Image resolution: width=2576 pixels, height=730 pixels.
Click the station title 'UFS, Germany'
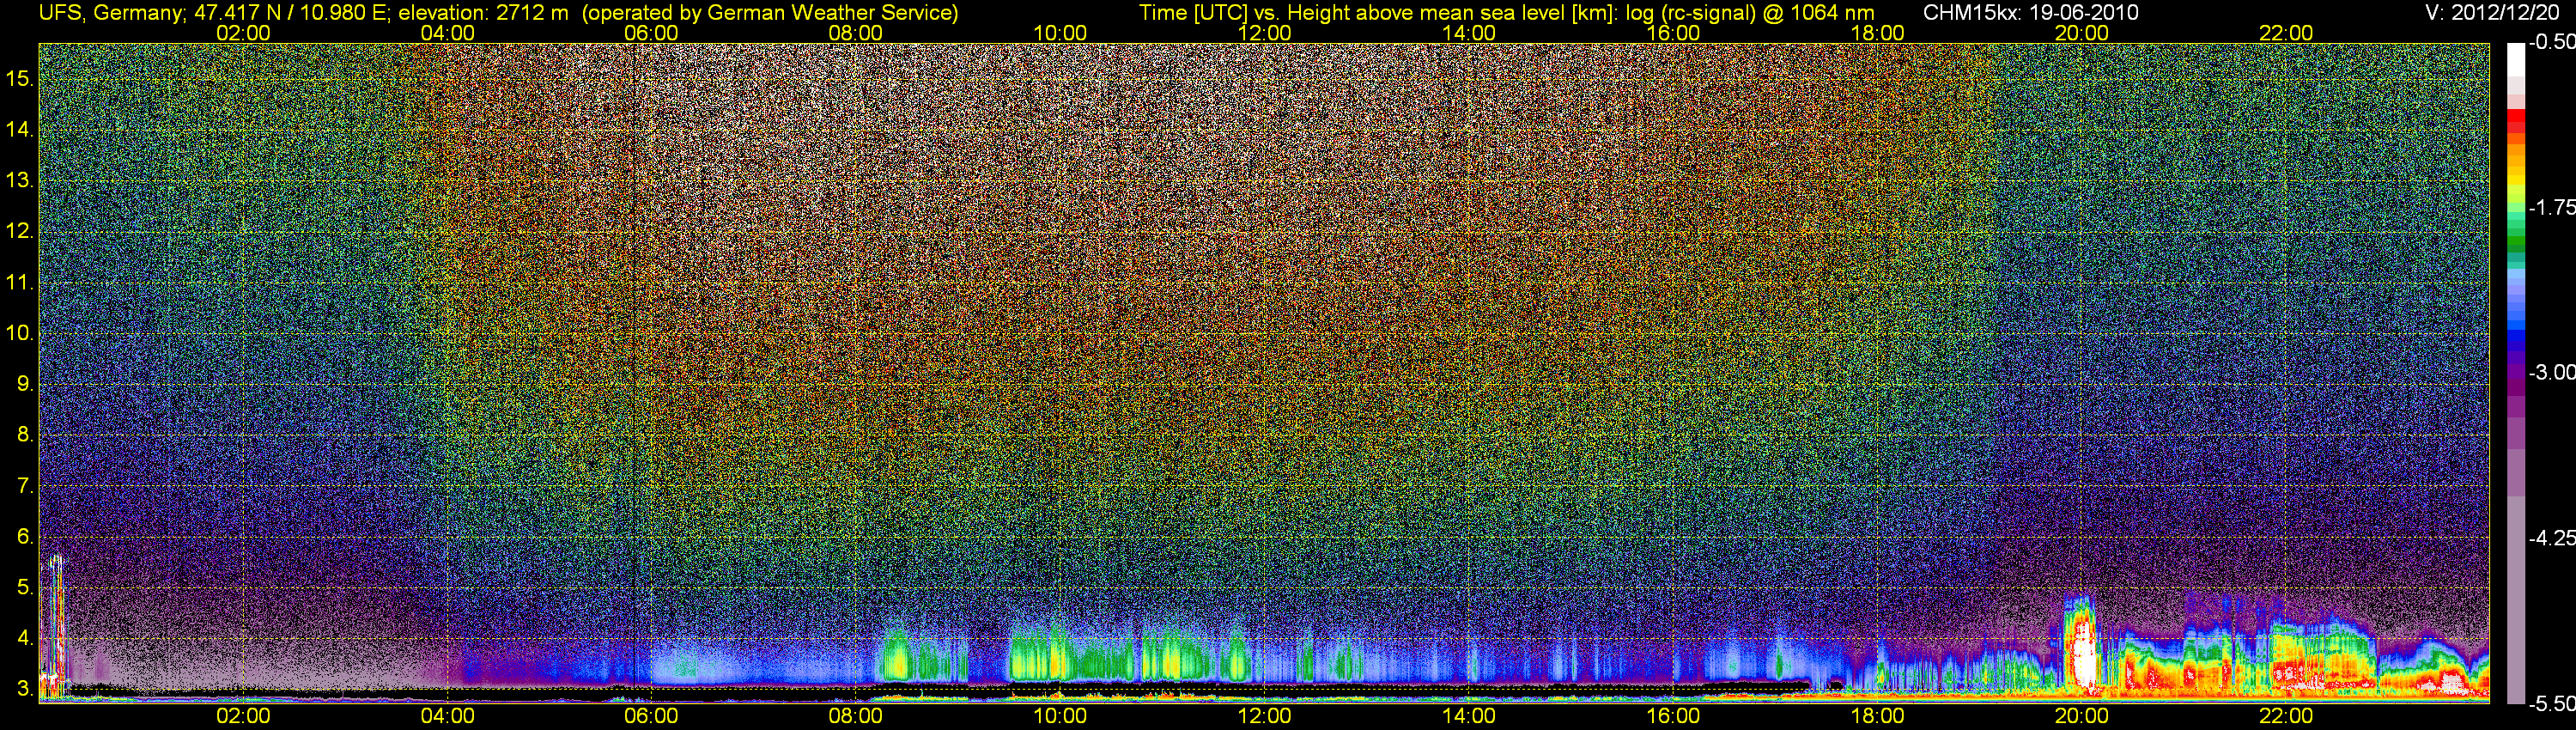point(110,13)
